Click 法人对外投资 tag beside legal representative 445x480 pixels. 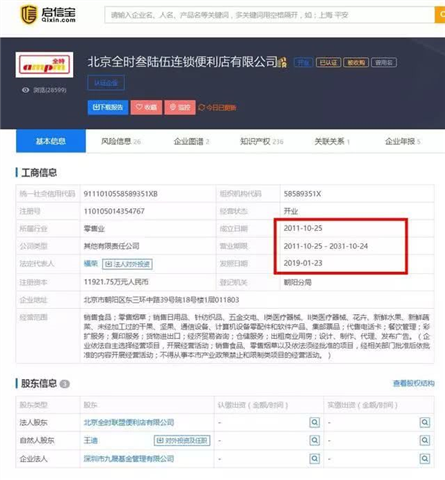tap(127, 264)
